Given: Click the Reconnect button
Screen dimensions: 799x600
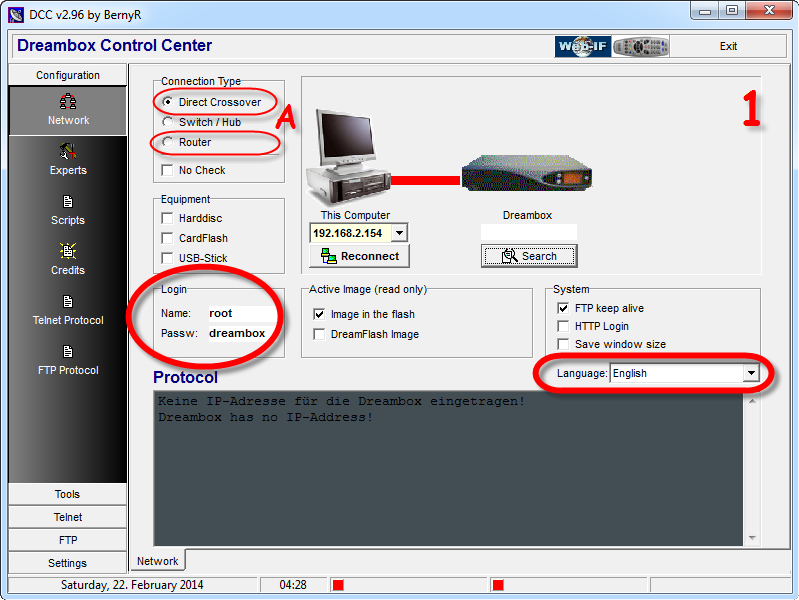Looking at the screenshot, I should [359, 256].
